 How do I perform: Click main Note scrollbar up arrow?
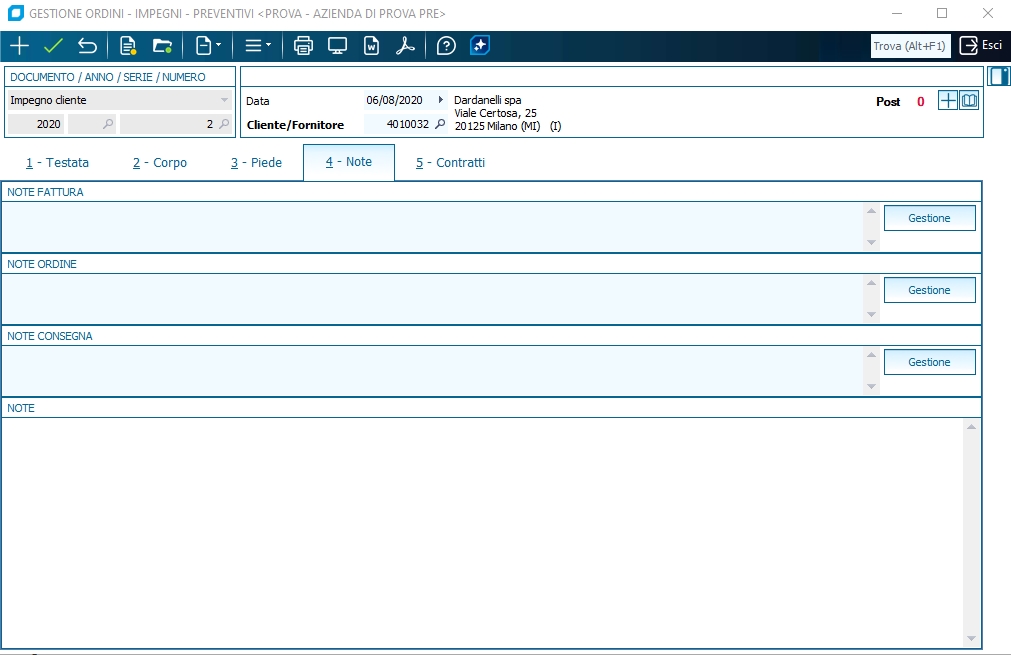click(971, 427)
